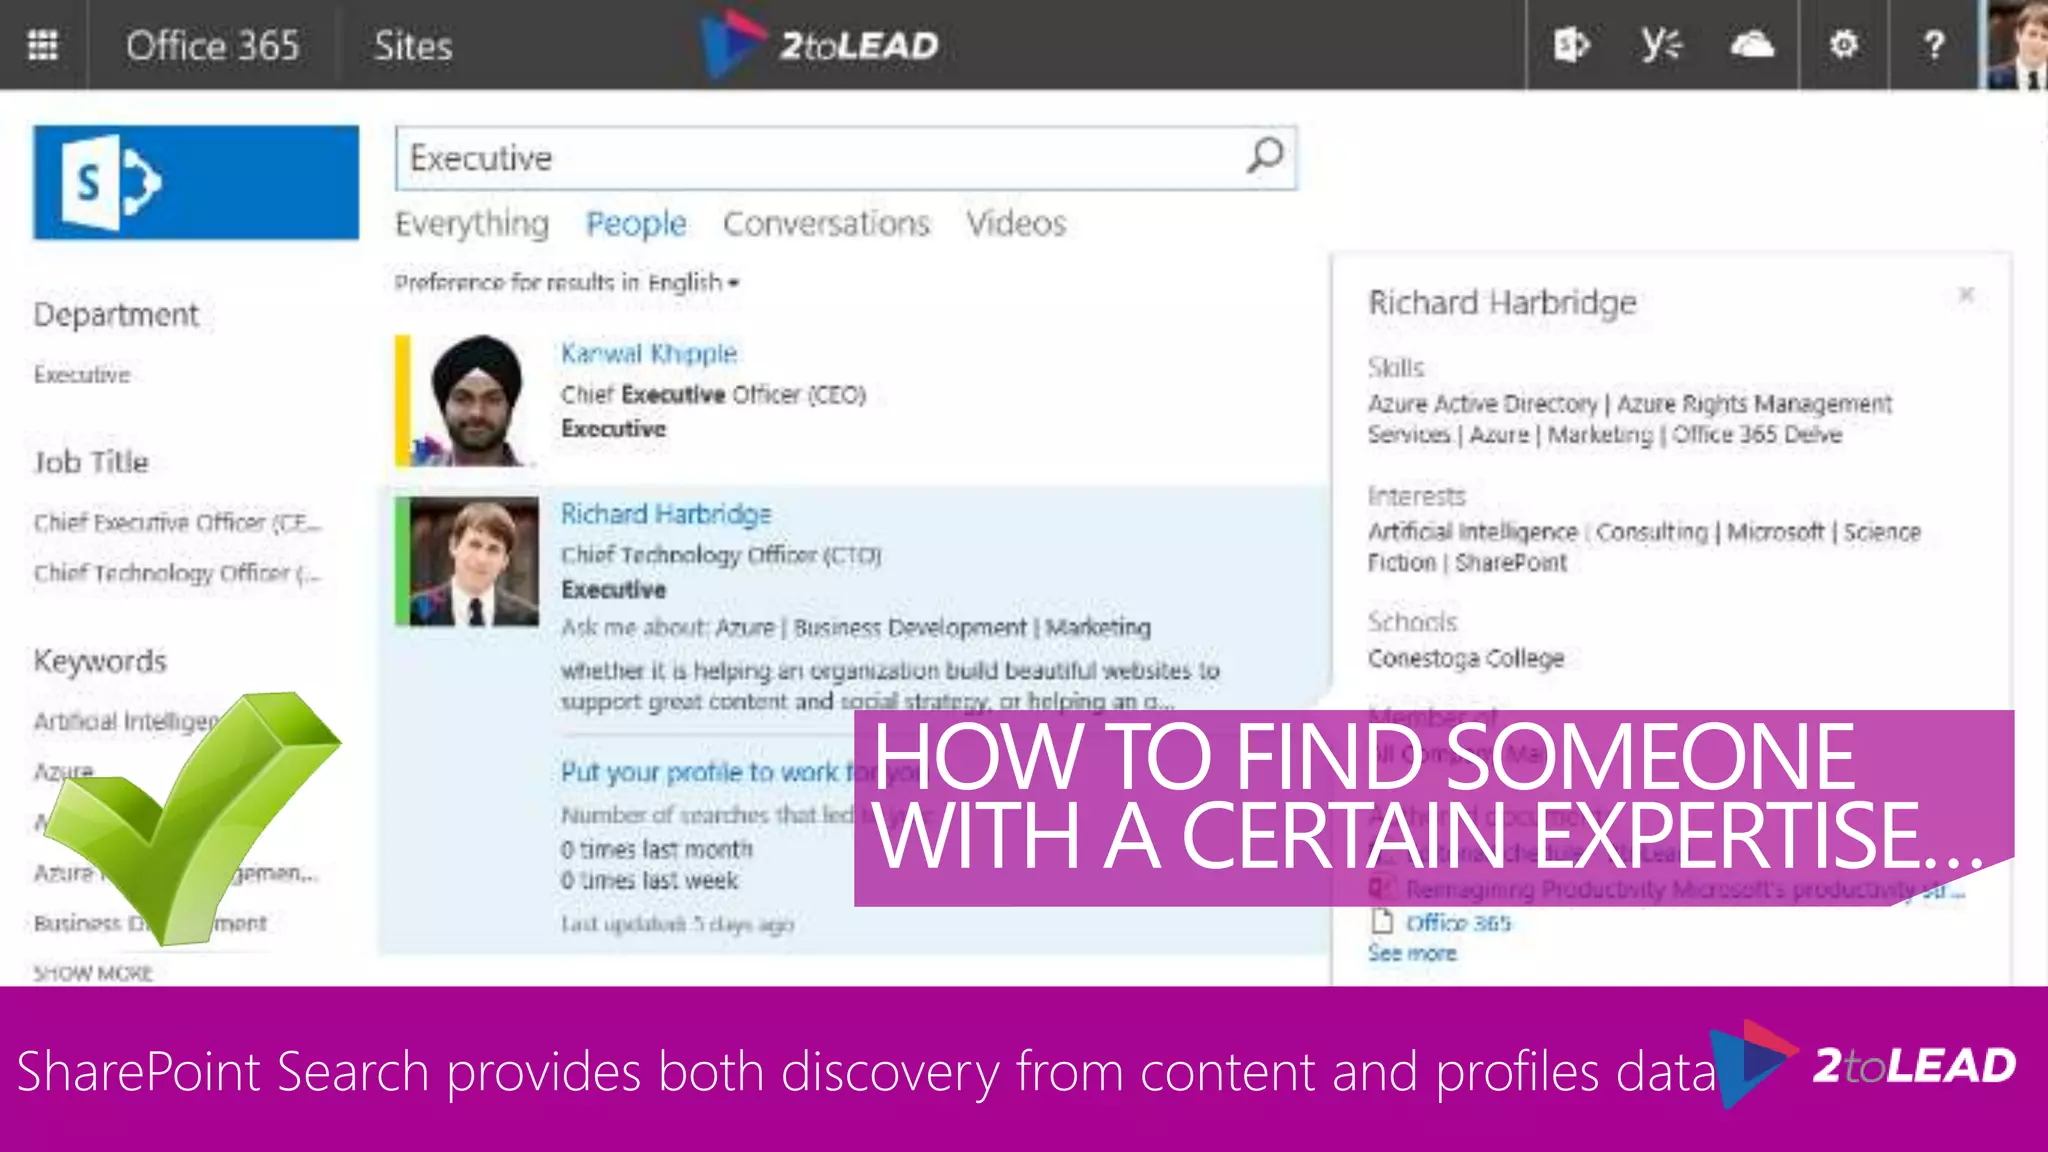Filter by Chief Executive Officer job title
Screen dimensions: 2048x1152
(x=178, y=523)
